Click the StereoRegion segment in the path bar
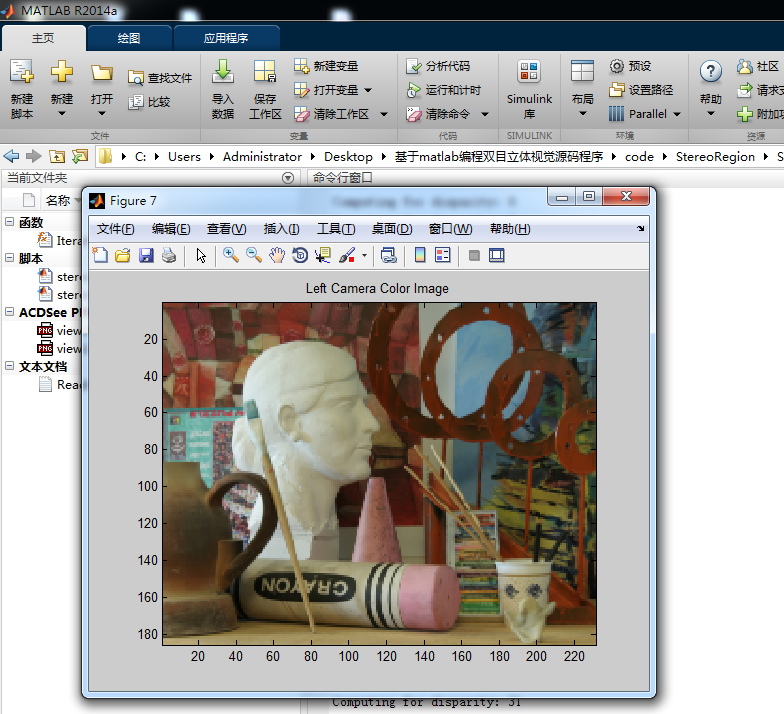This screenshot has height=714, width=784. [x=715, y=156]
